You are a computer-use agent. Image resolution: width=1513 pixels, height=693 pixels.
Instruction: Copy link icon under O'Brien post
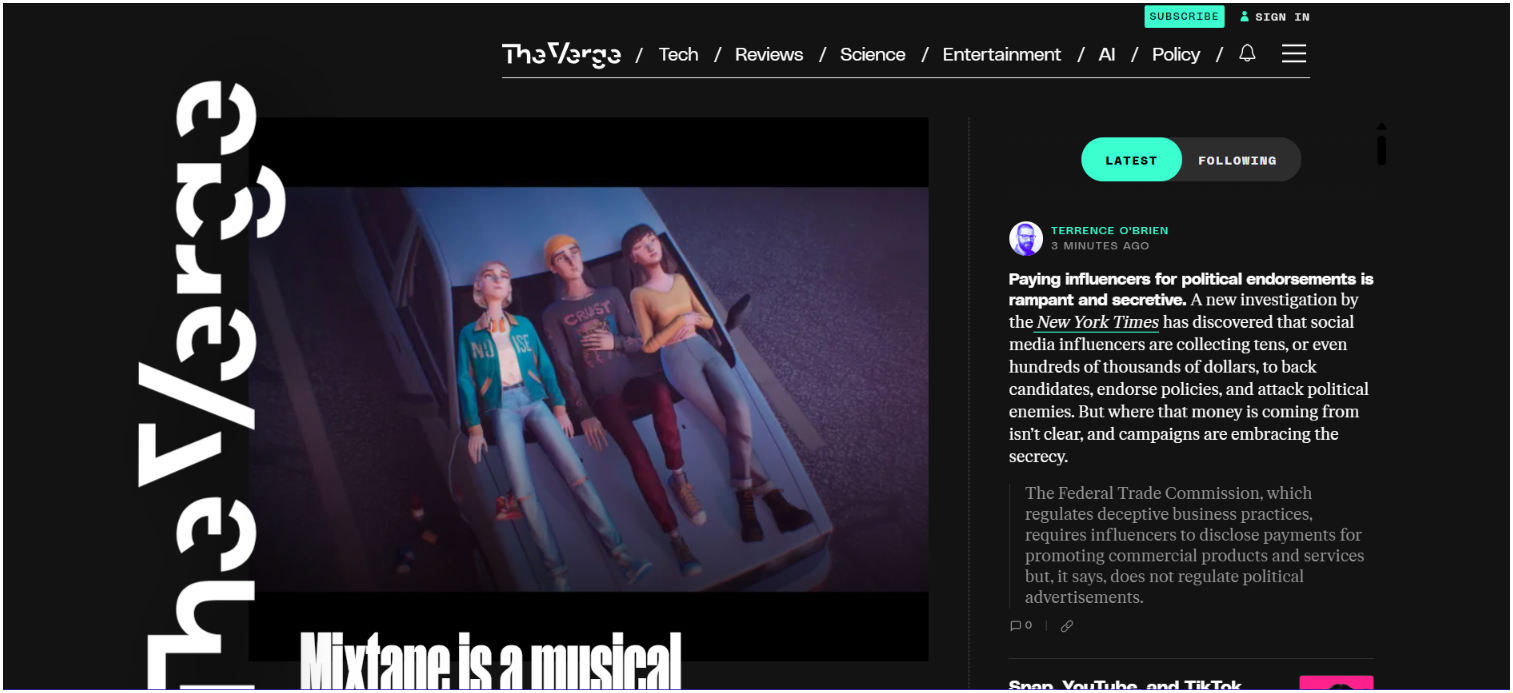tap(1067, 626)
